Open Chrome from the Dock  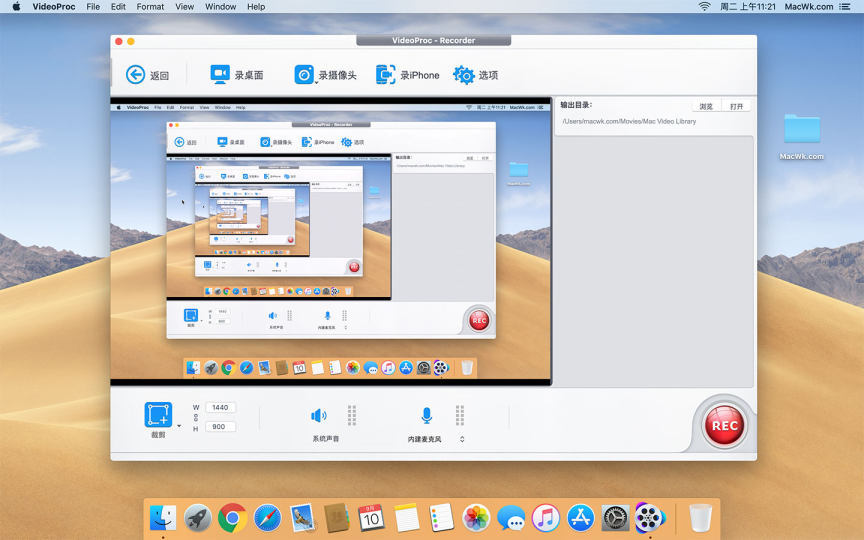pos(233,517)
